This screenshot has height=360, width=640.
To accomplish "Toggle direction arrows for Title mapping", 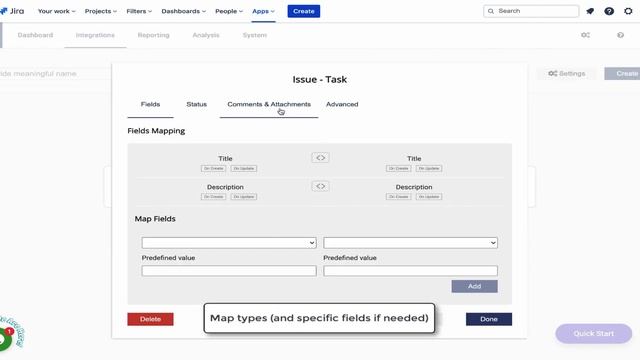I will pos(320,158).
